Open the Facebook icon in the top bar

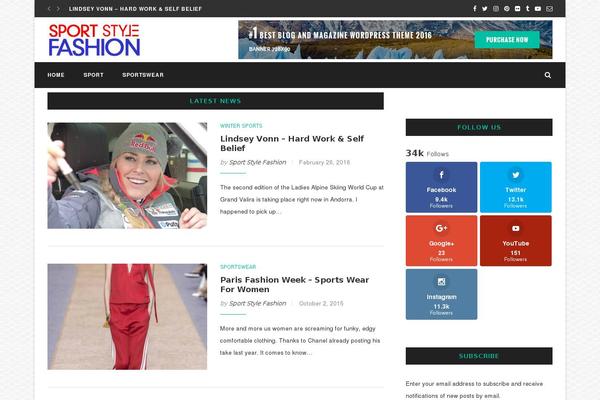click(x=474, y=8)
